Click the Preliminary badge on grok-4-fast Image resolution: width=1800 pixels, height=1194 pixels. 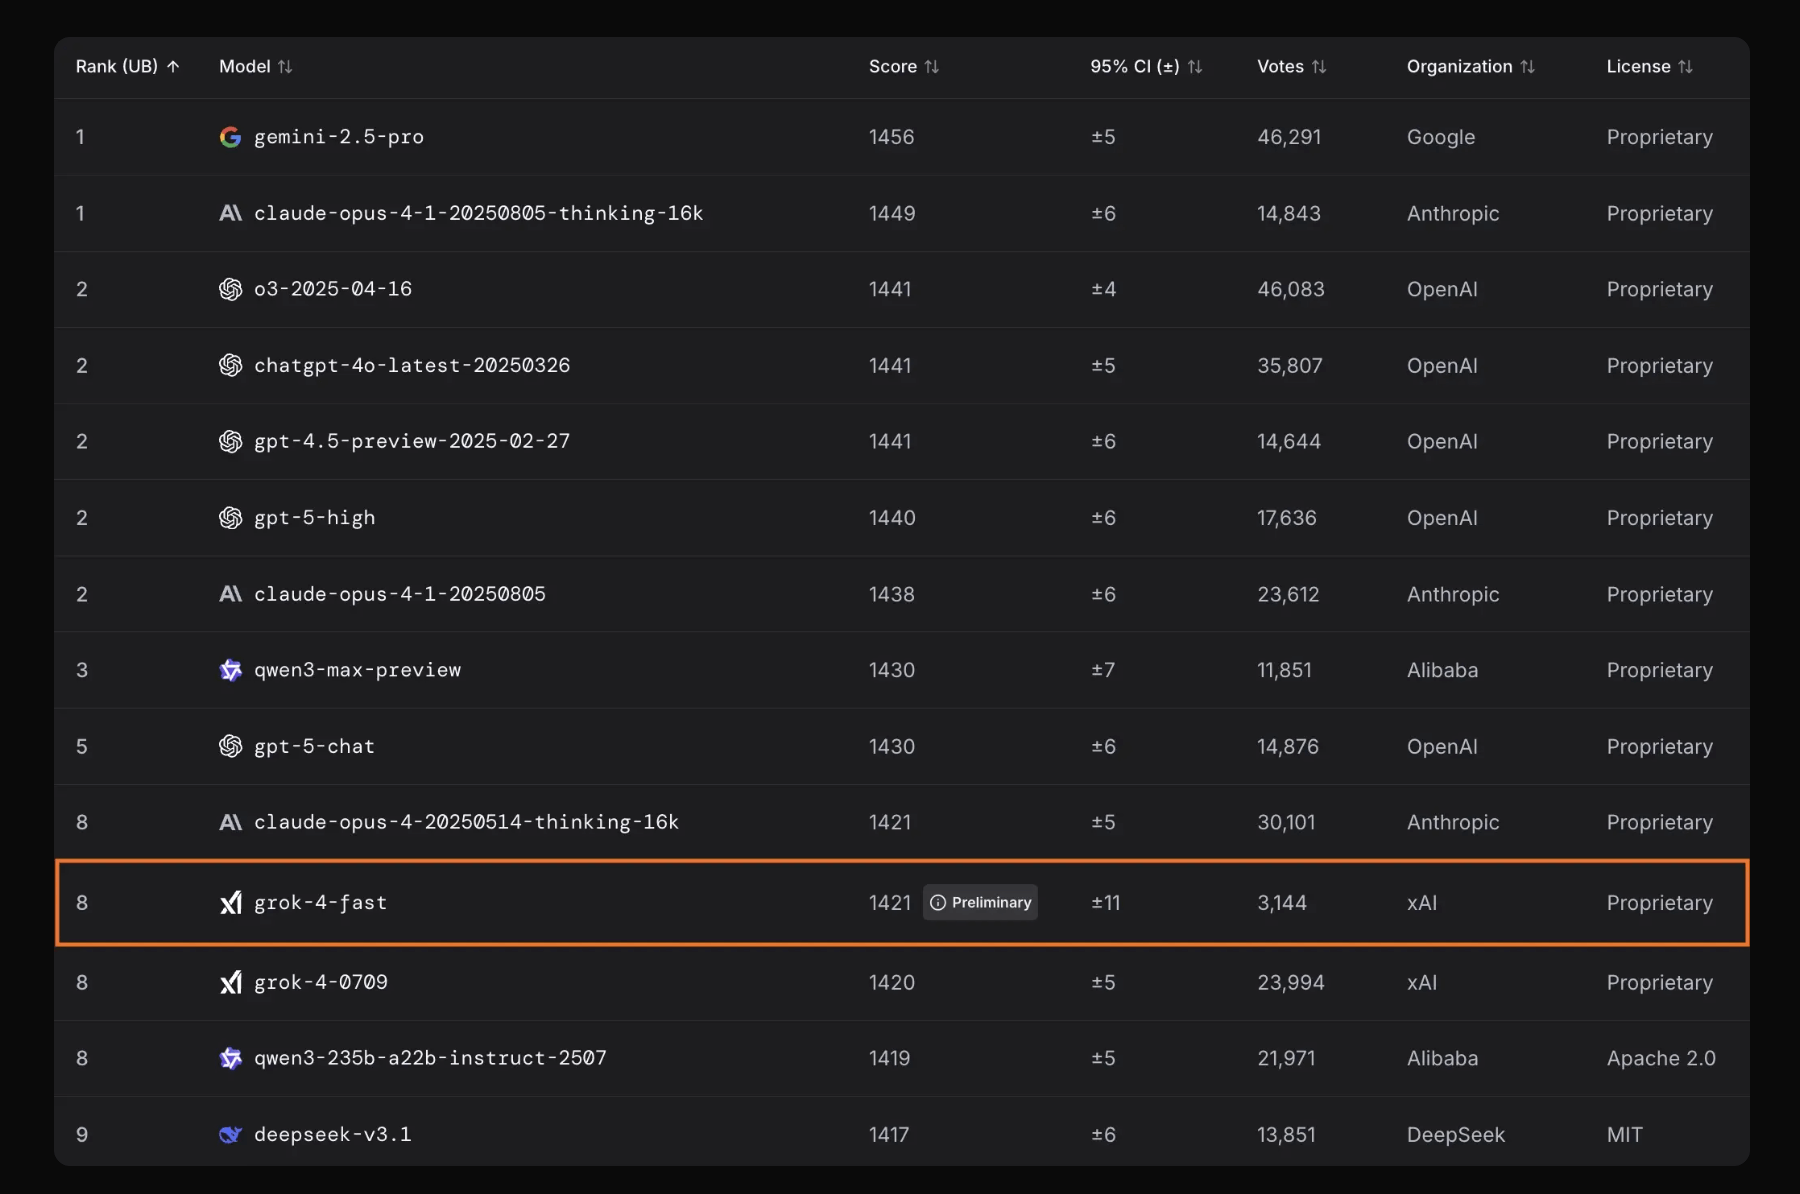tap(980, 903)
